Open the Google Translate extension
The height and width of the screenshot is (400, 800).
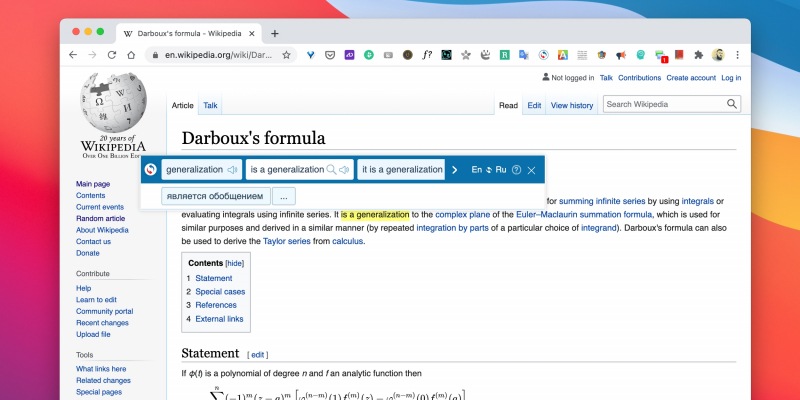pyautogui.click(x=524, y=55)
